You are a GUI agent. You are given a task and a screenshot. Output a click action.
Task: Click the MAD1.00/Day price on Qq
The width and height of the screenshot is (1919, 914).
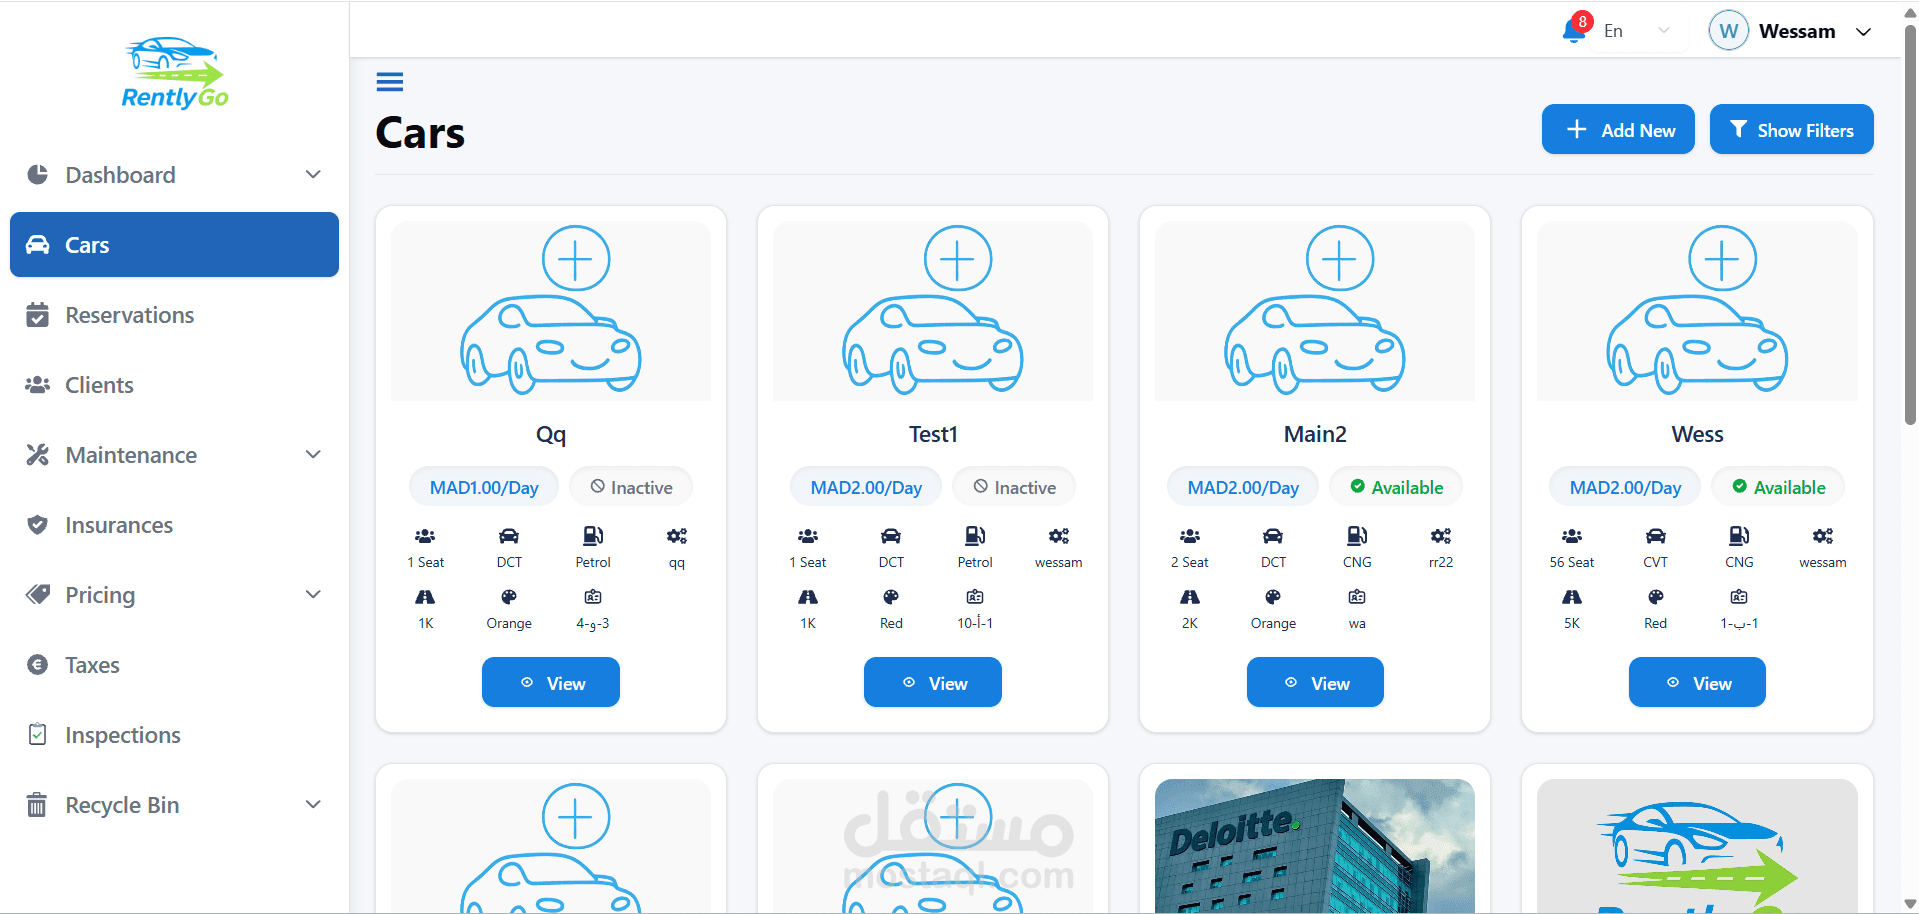(x=484, y=487)
